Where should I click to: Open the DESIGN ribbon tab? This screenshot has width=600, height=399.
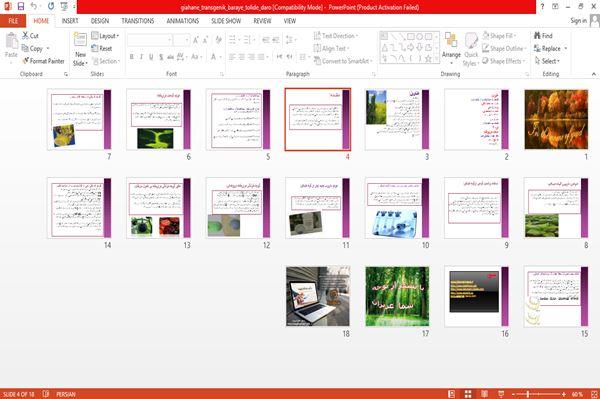point(99,21)
